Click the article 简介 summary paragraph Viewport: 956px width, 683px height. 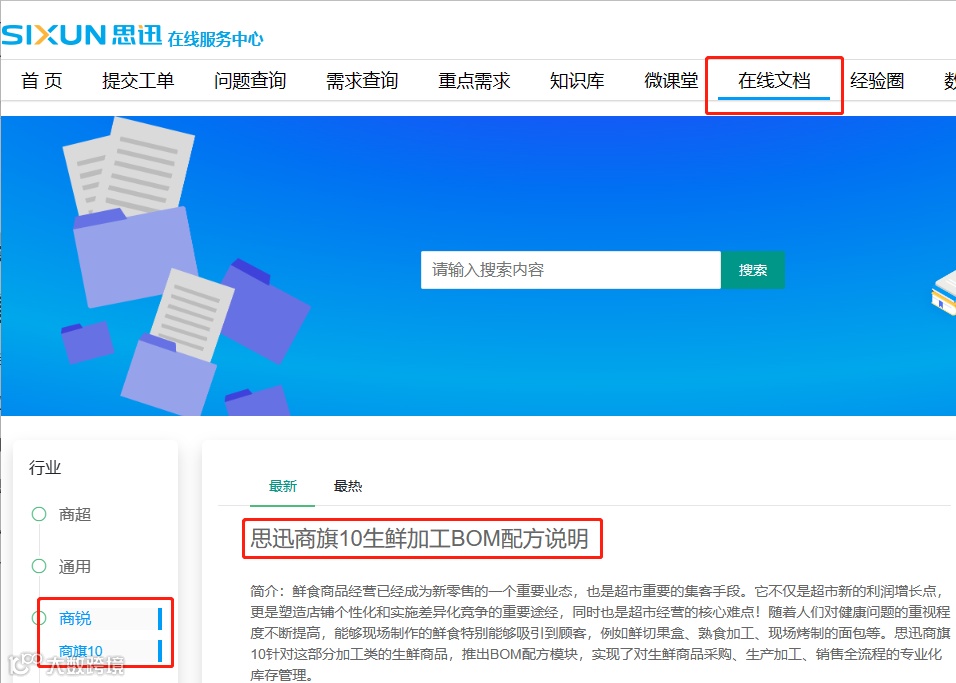[x=601, y=632]
